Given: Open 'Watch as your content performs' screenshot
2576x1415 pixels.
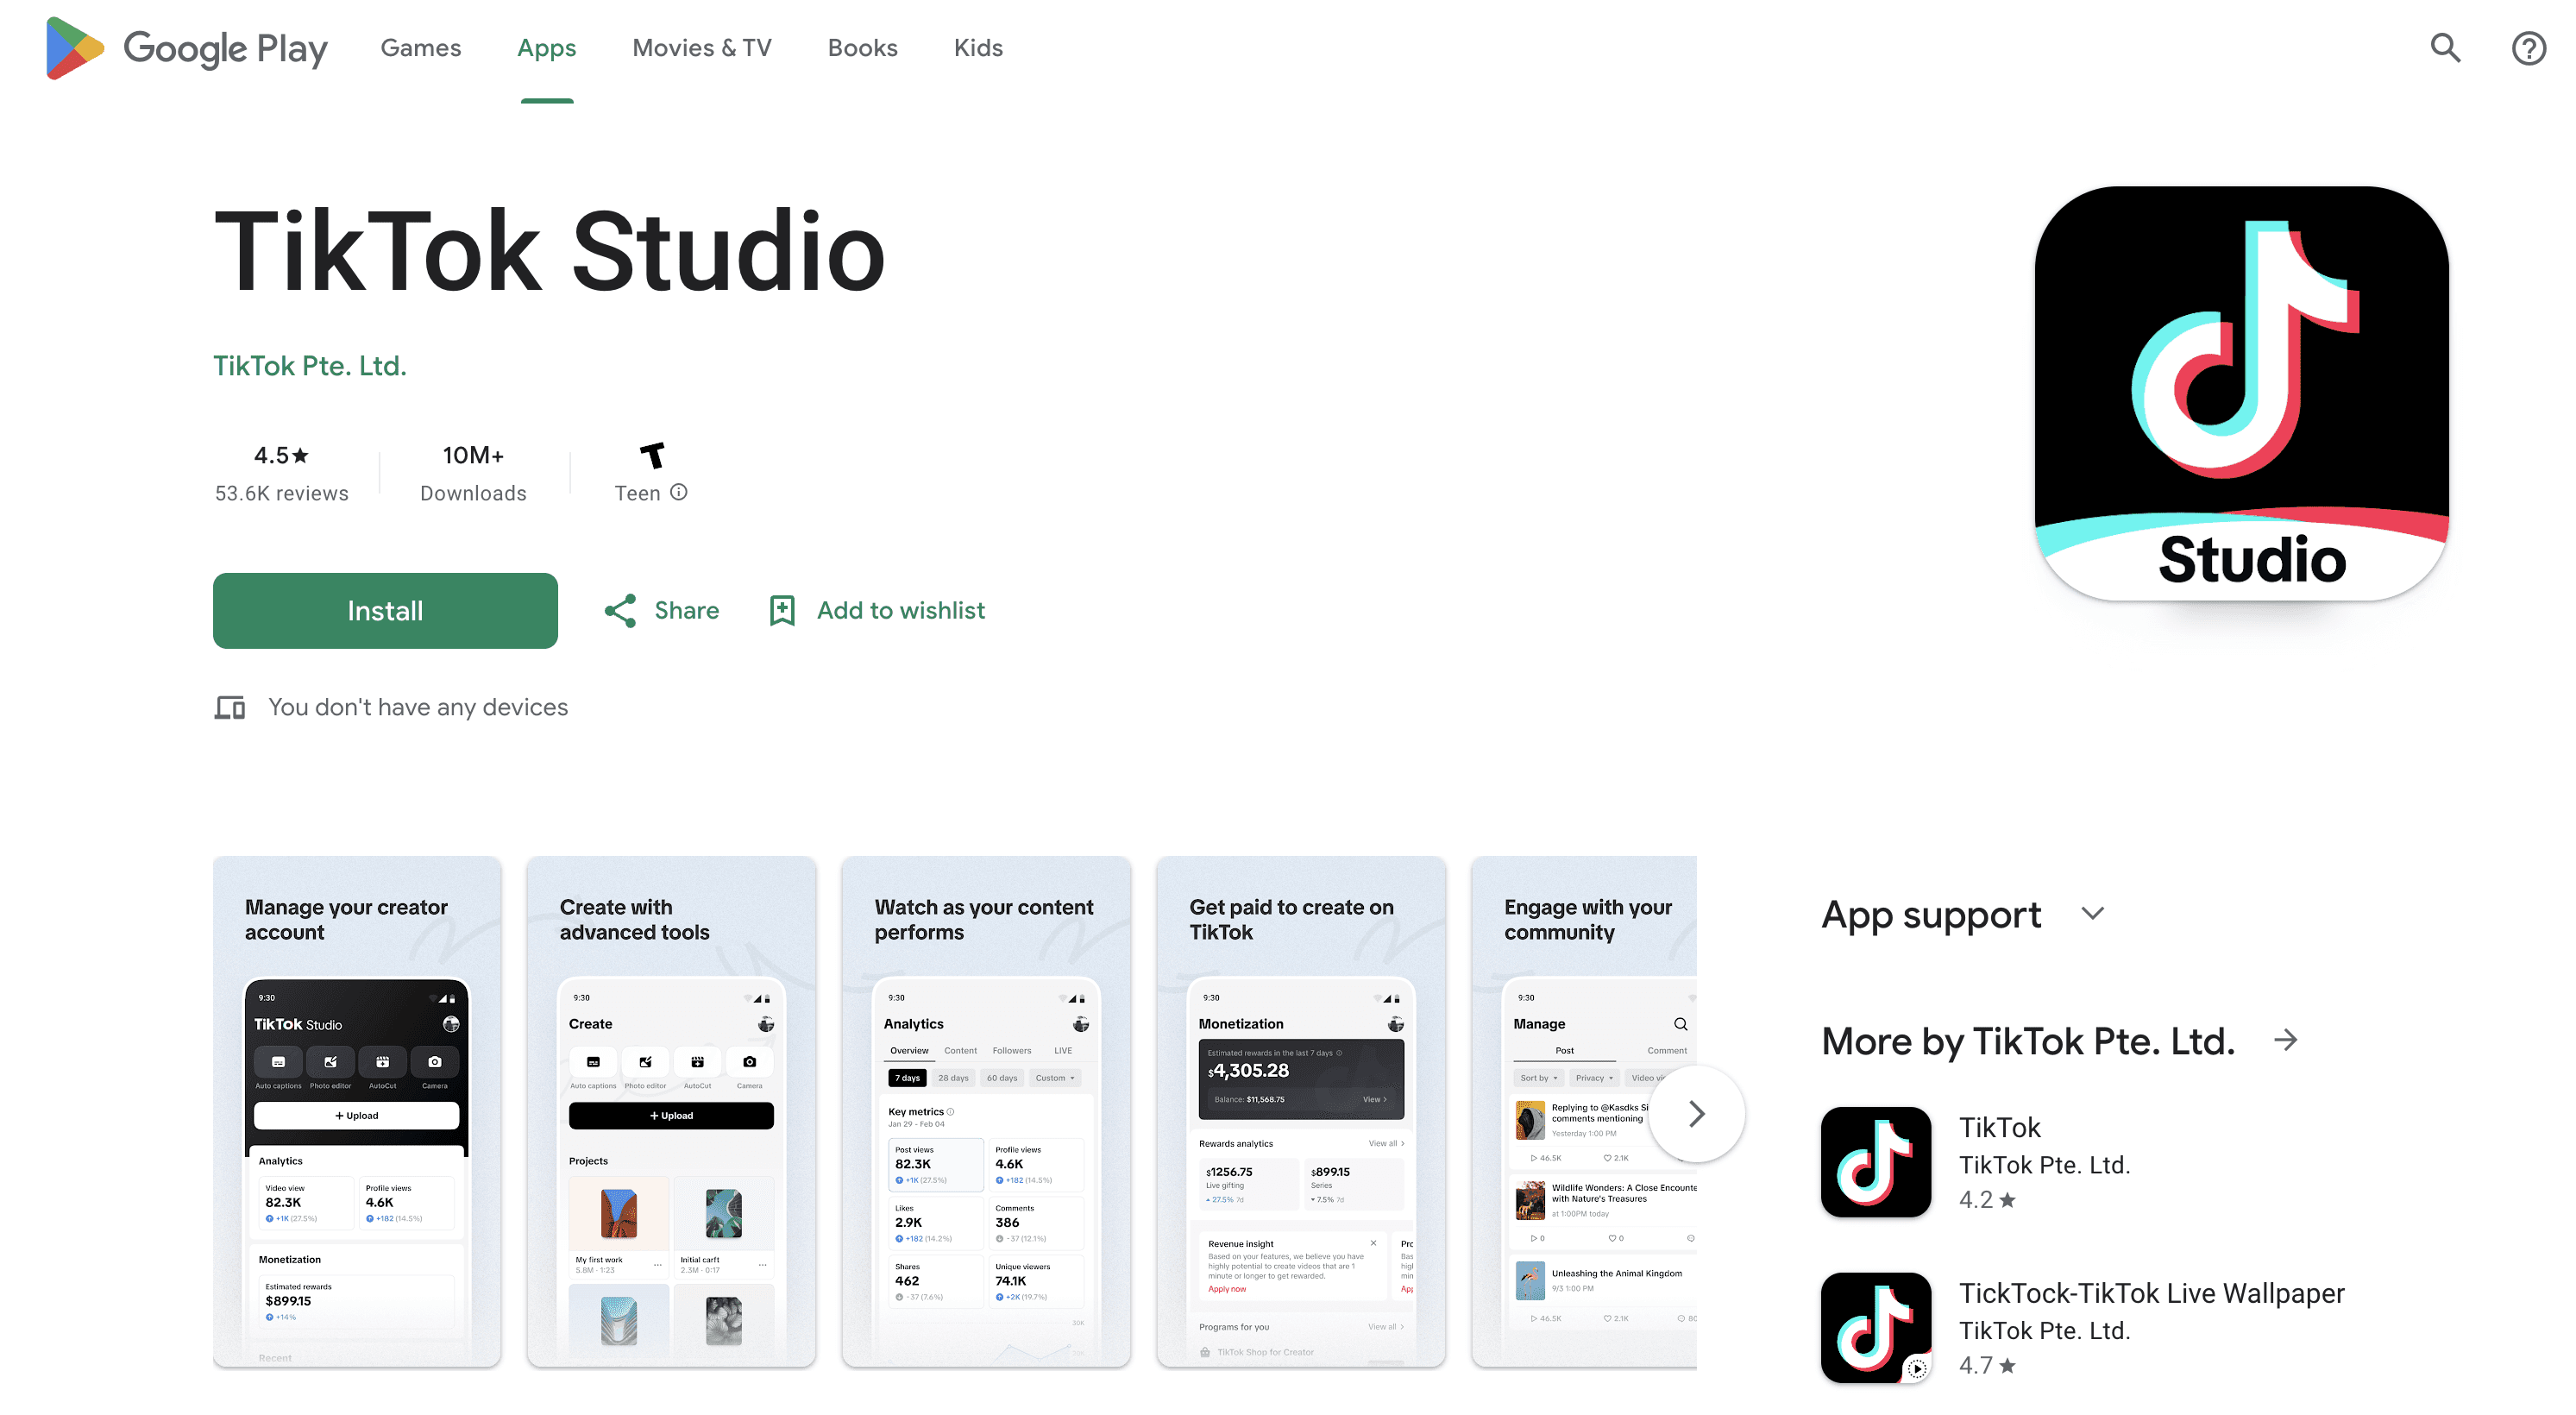Looking at the screenshot, I should click(986, 1111).
